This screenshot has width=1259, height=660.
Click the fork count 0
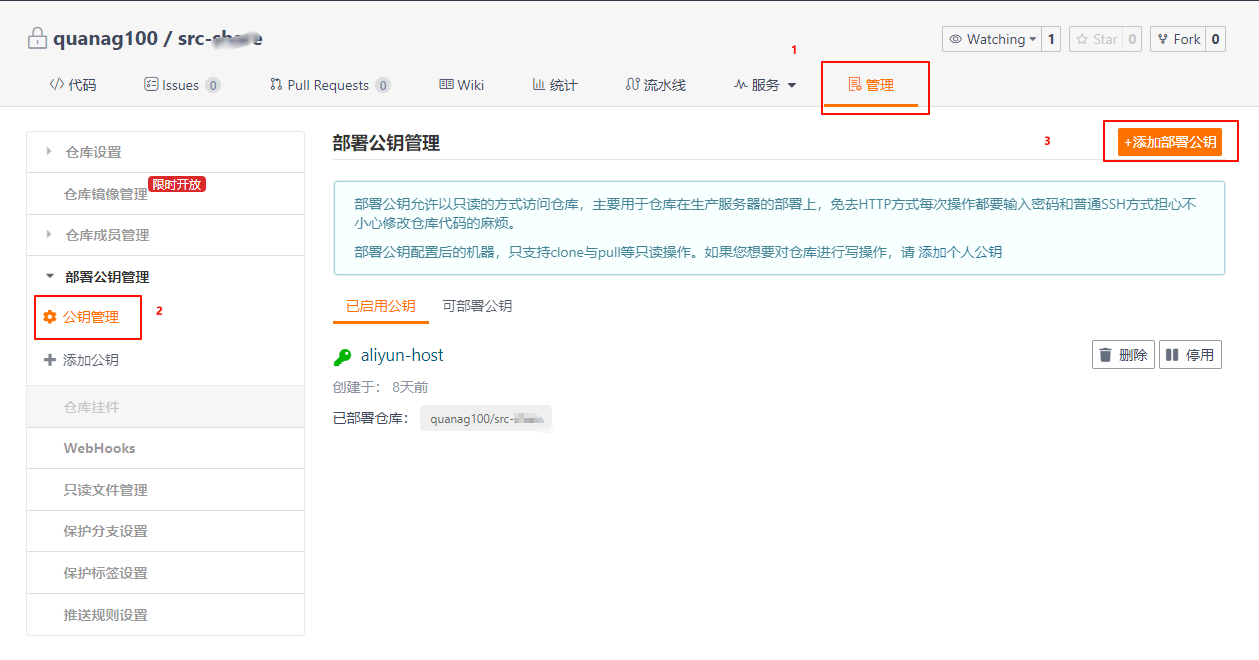pos(1216,39)
